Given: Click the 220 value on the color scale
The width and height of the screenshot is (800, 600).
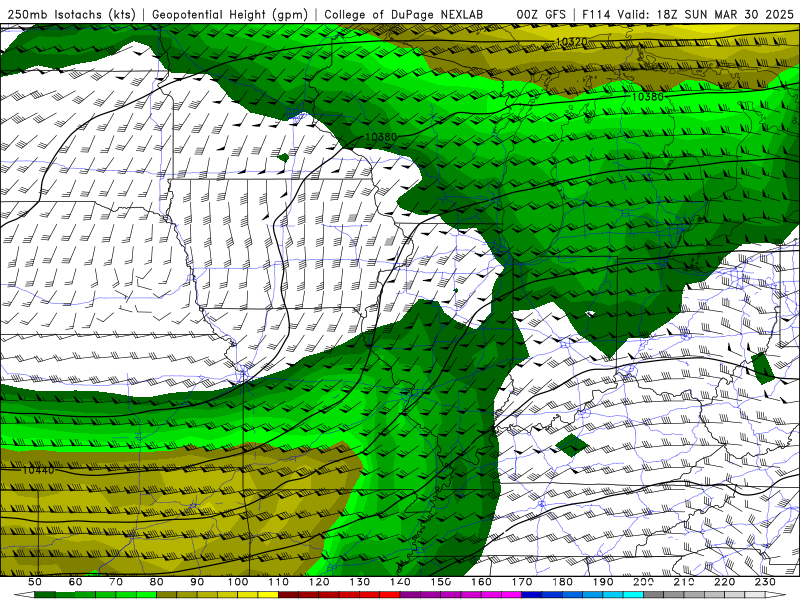Looking at the screenshot, I should click(724, 582).
